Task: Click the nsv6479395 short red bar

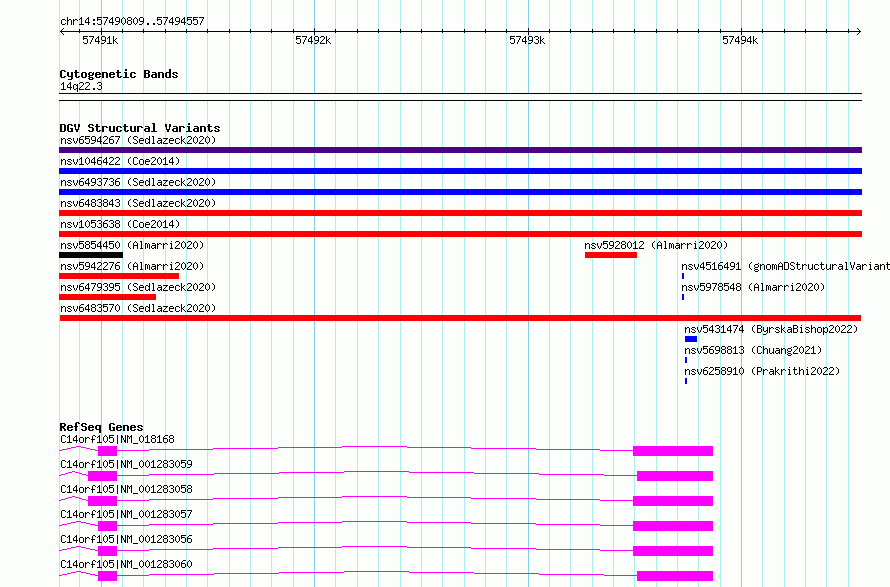Action: 107,297
